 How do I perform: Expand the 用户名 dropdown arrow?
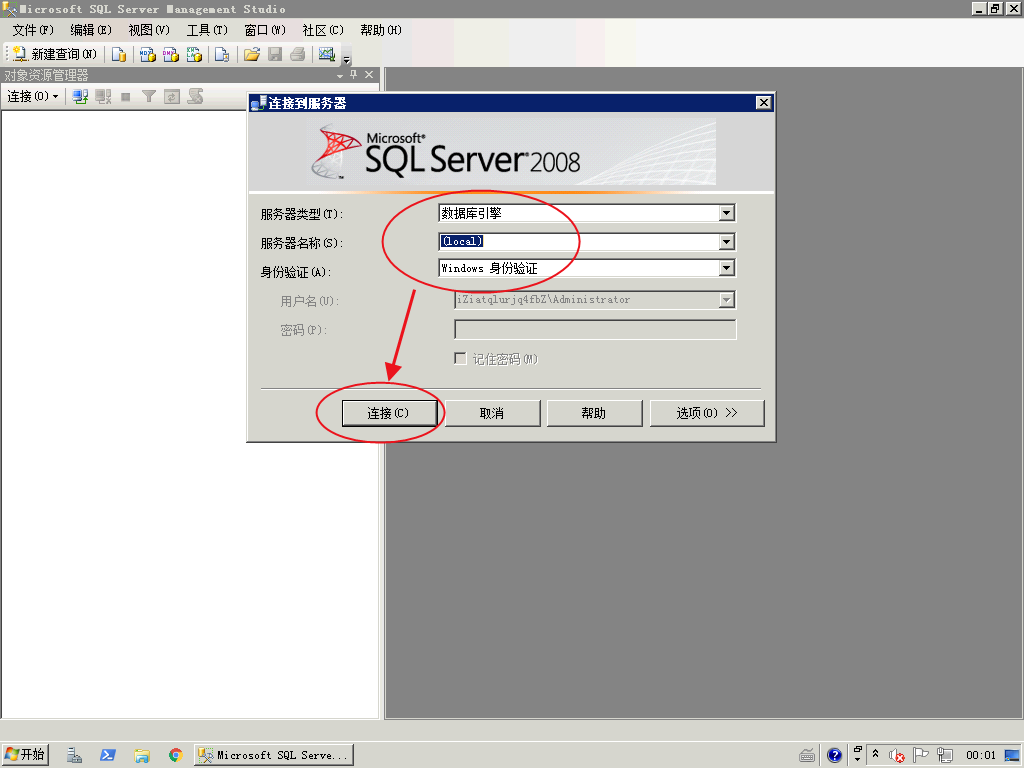(726, 300)
